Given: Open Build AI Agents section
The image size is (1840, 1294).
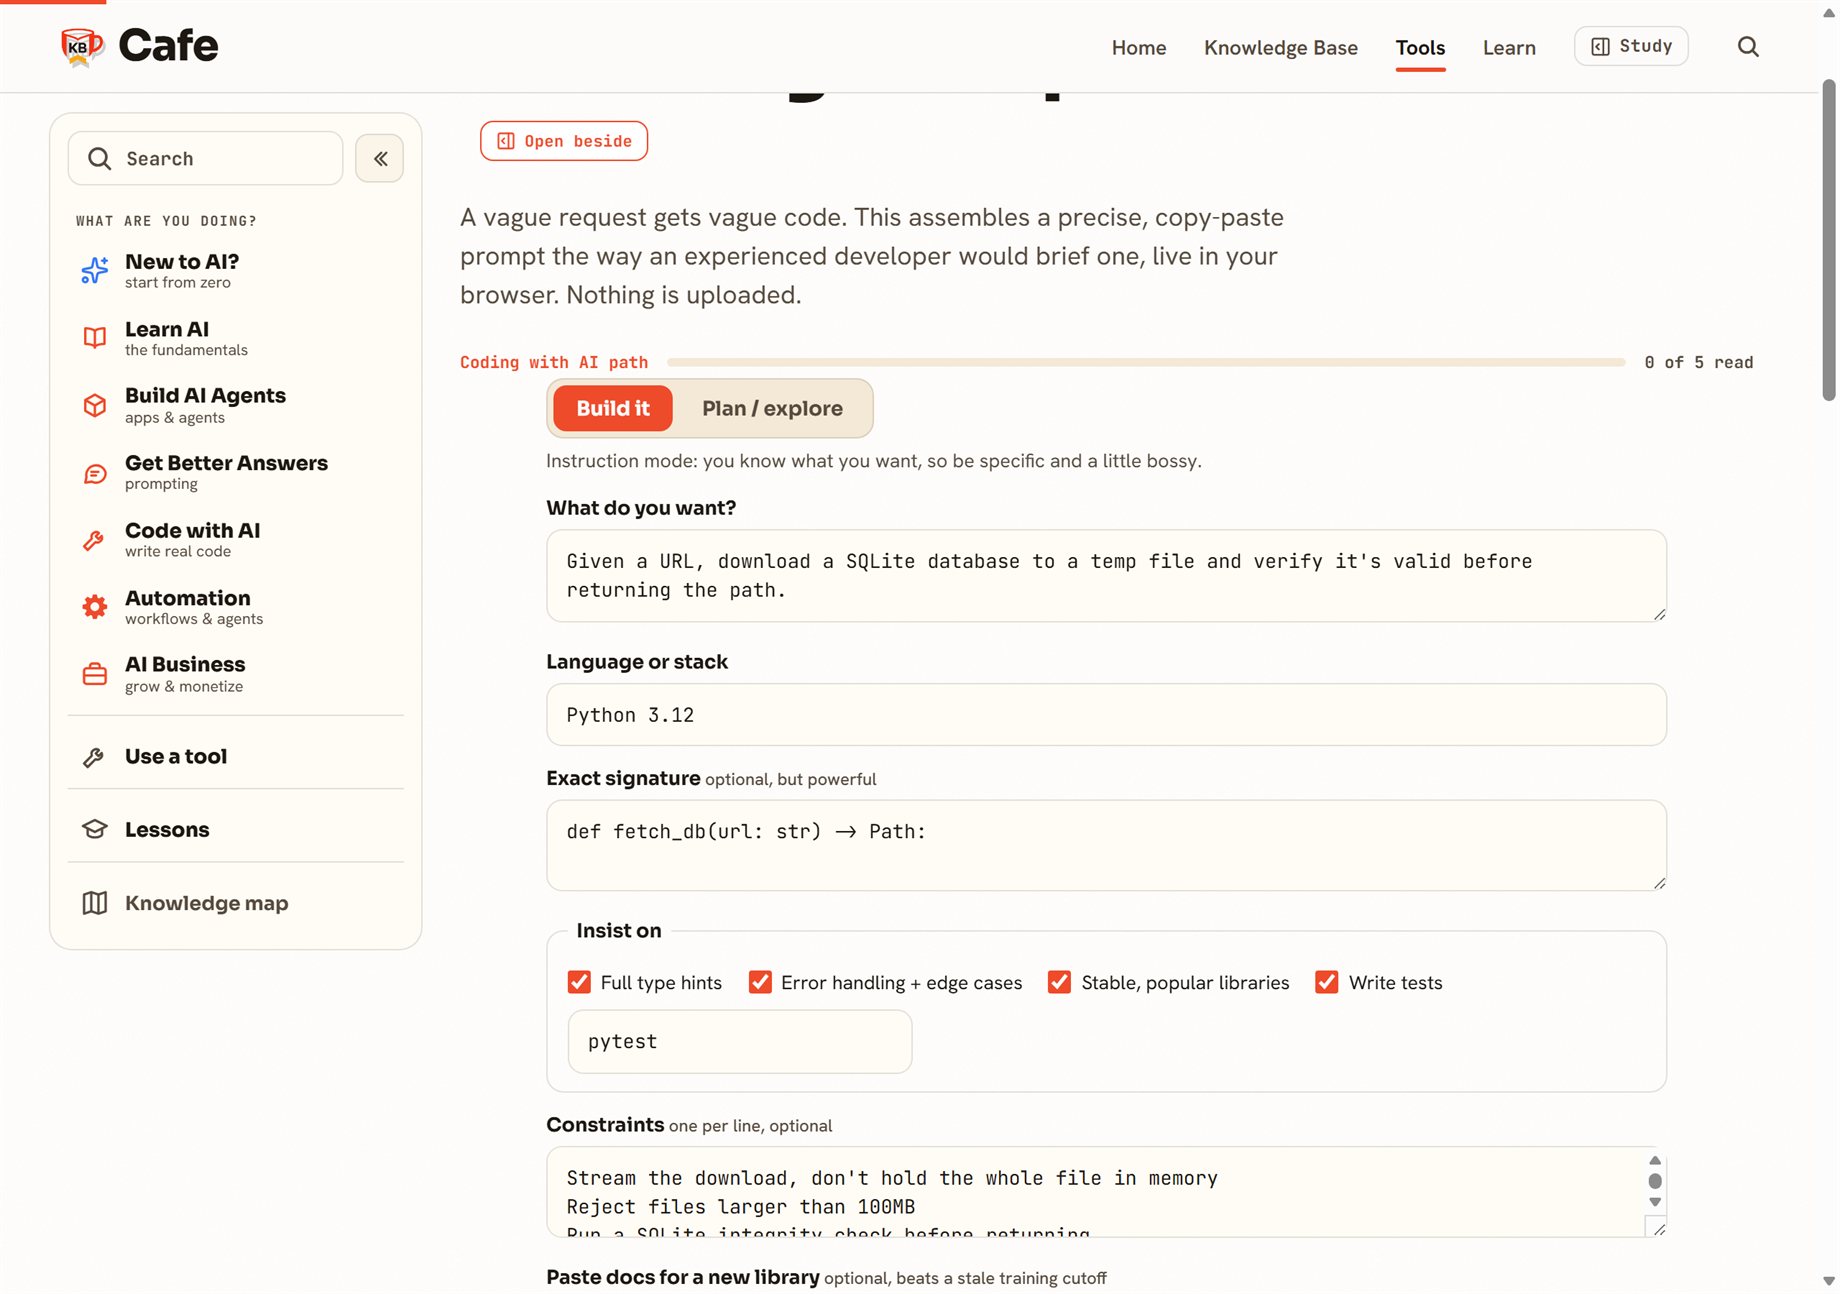Looking at the screenshot, I should [x=236, y=405].
